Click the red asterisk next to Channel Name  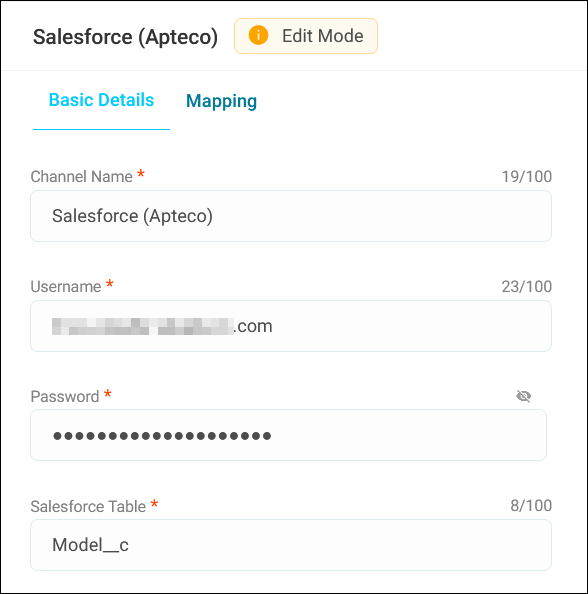click(141, 175)
